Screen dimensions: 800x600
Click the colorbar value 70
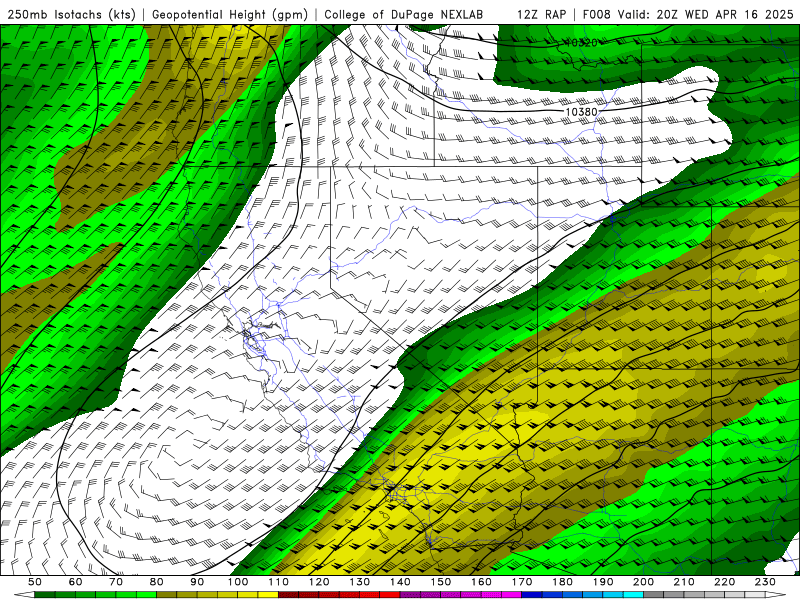(116, 582)
